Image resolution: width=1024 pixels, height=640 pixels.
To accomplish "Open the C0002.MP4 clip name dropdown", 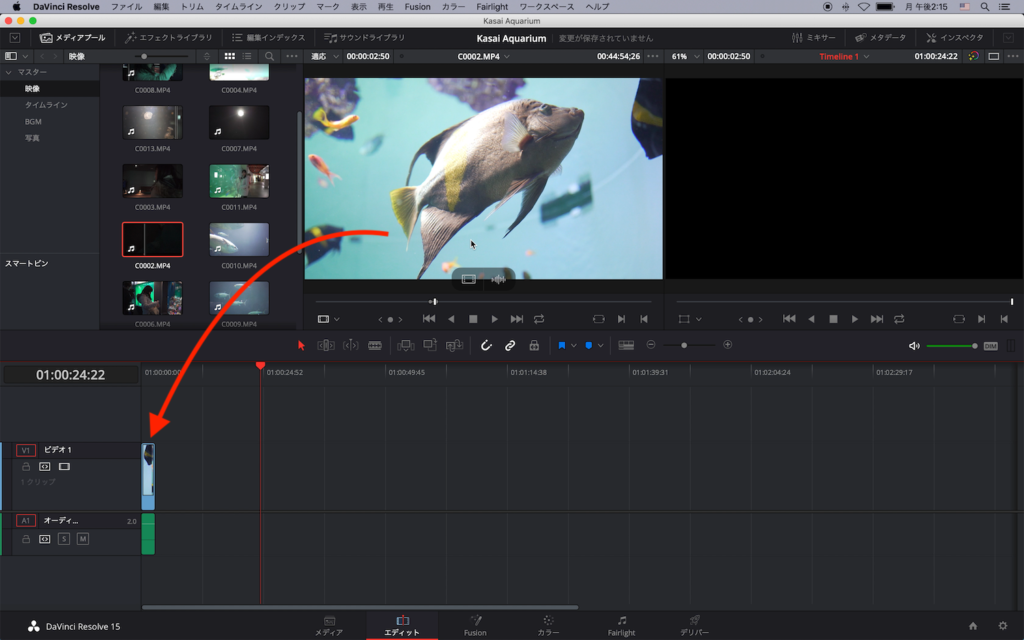I will tap(483, 56).
